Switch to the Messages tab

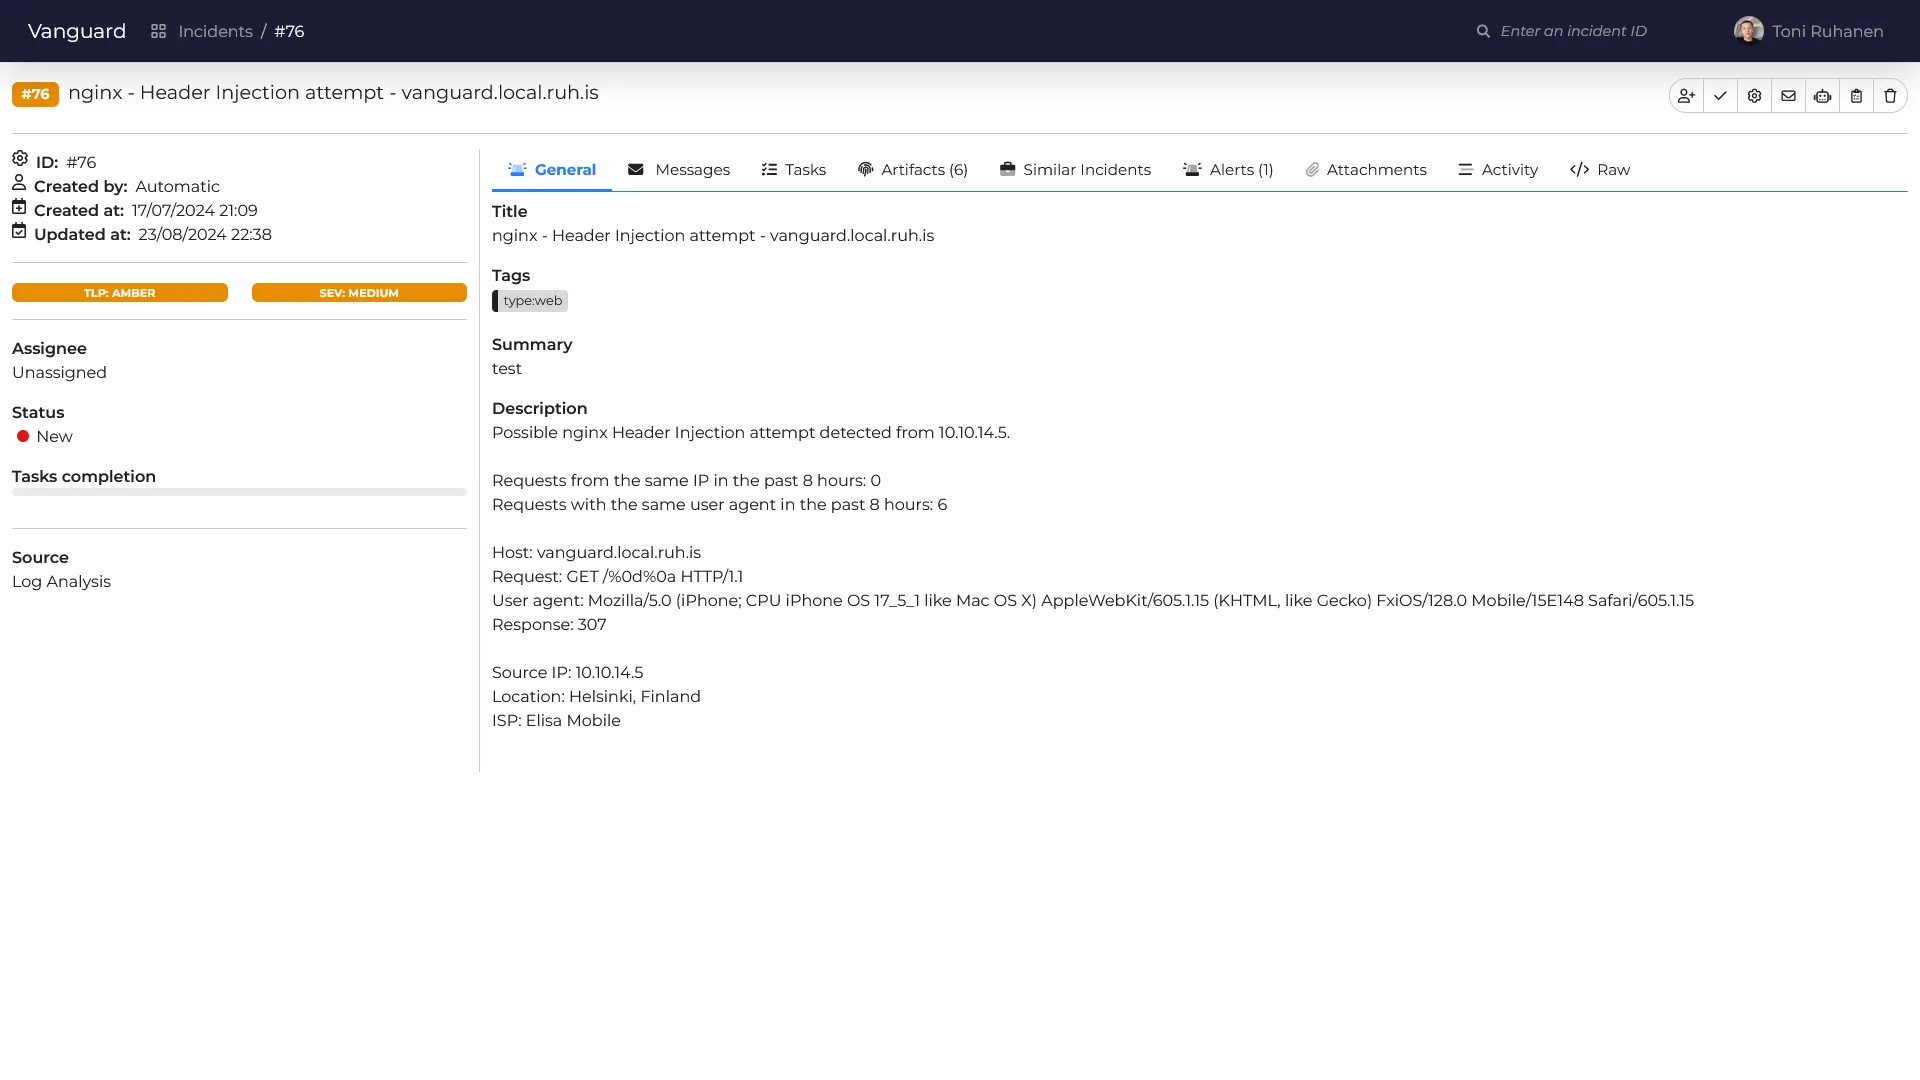679,169
